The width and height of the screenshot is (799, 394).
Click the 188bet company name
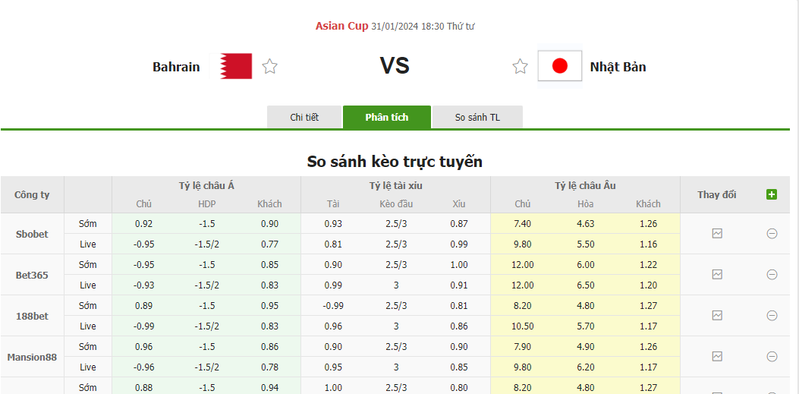(32, 316)
